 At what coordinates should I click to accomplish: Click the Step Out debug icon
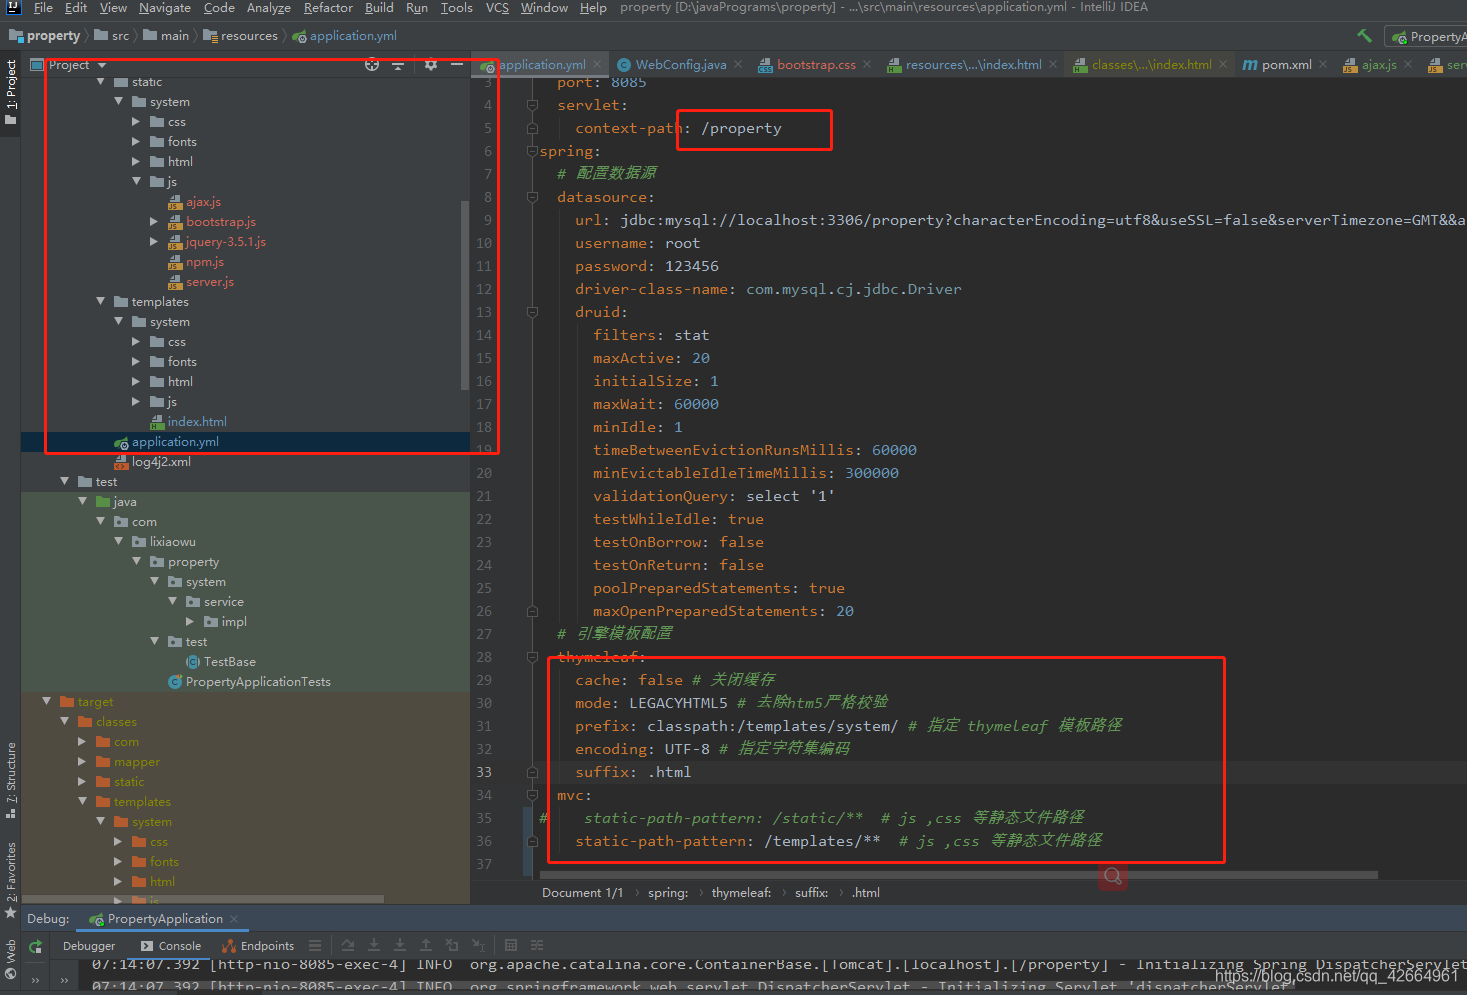pyautogui.click(x=426, y=945)
